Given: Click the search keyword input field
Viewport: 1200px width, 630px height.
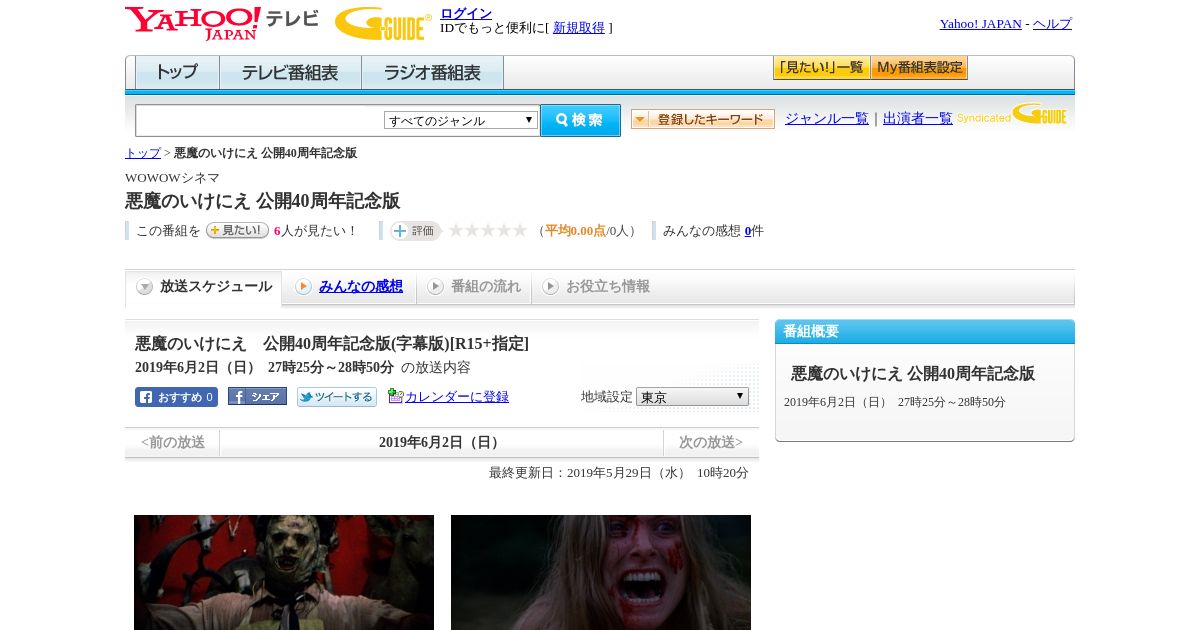Looking at the screenshot, I should (260, 120).
